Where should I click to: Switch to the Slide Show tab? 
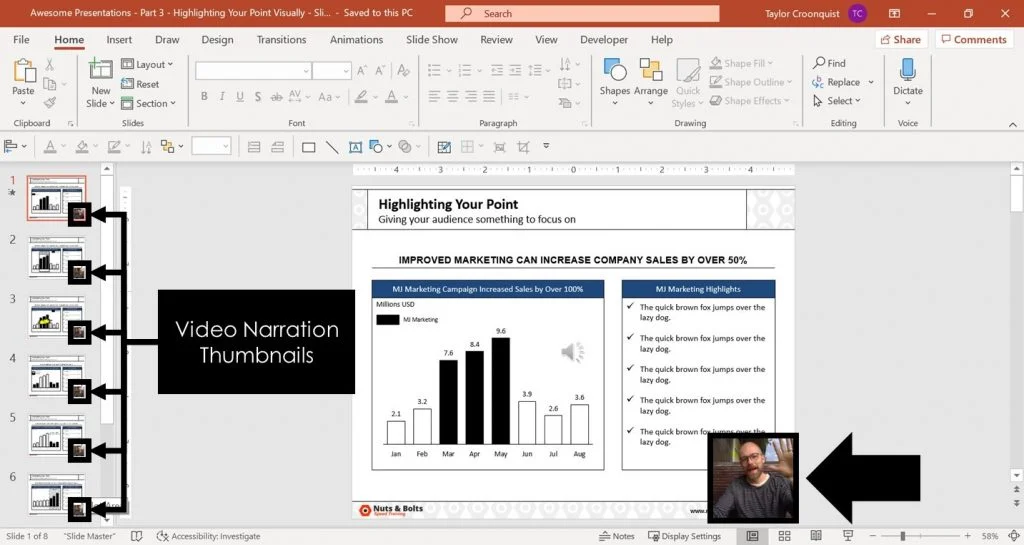point(432,39)
